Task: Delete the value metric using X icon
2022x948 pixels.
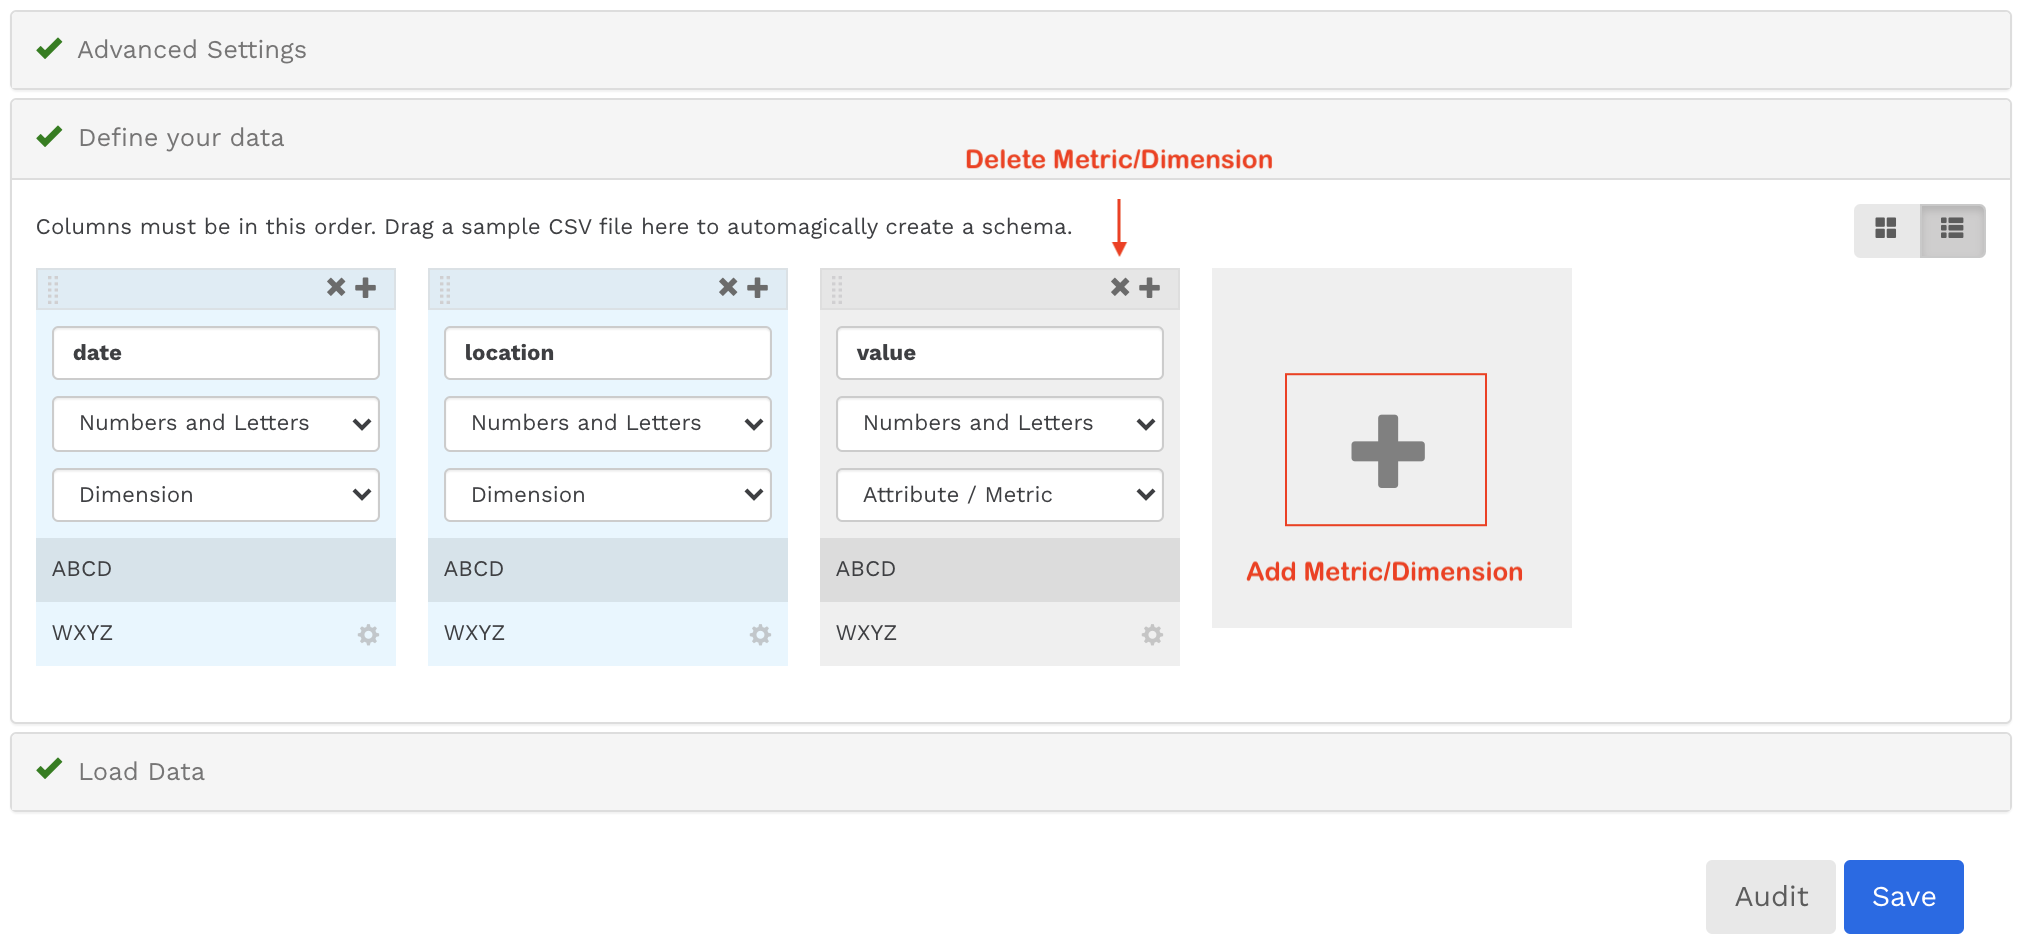Action: [1120, 288]
